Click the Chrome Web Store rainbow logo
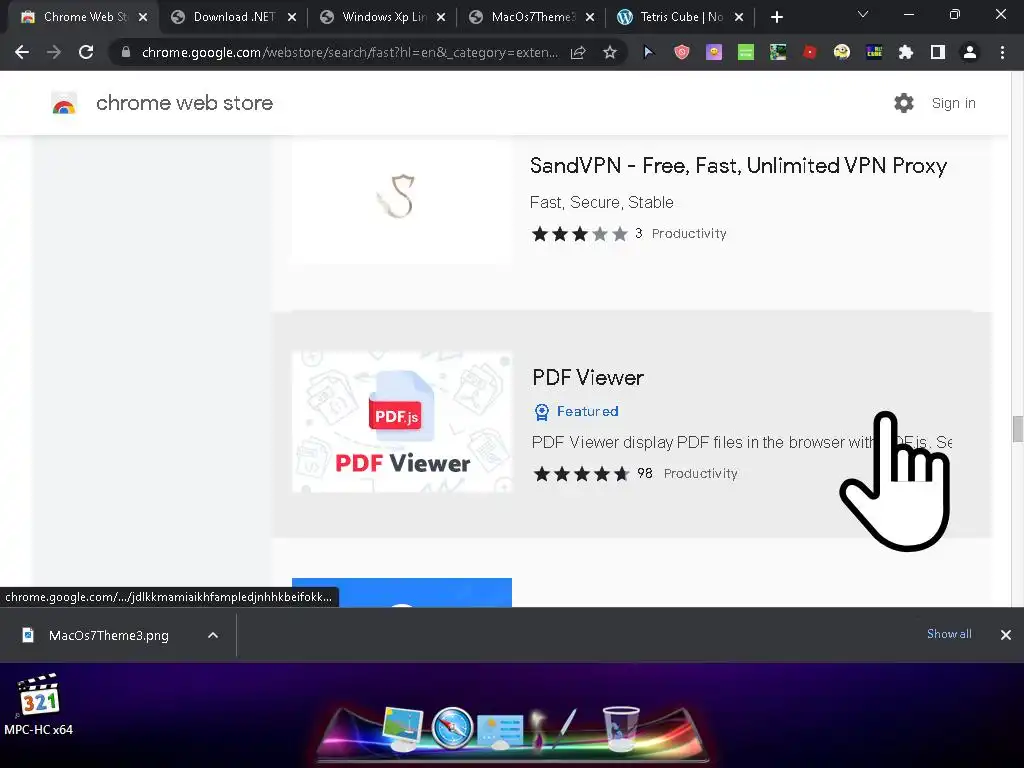This screenshot has width=1024, height=768. [64, 103]
